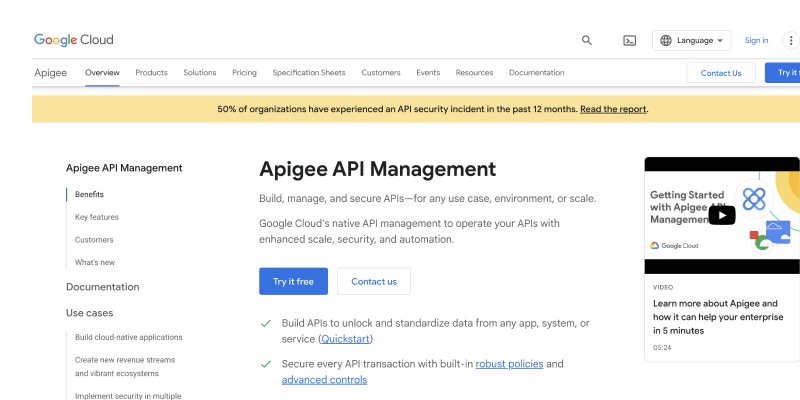The height and width of the screenshot is (400, 800).
Task: Click the blue Try it free button
Action: pyautogui.click(x=293, y=281)
